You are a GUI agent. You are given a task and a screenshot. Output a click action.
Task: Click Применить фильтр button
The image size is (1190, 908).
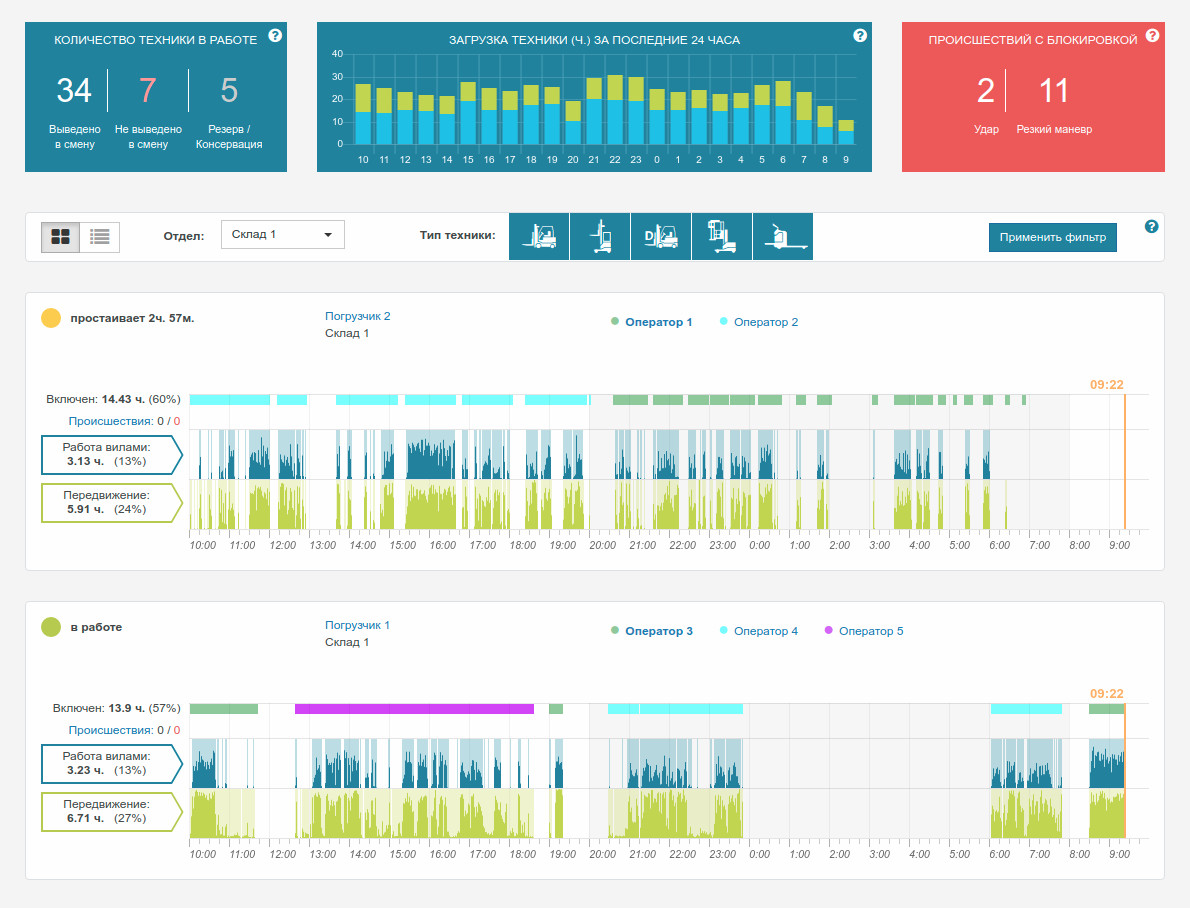[1053, 238]
